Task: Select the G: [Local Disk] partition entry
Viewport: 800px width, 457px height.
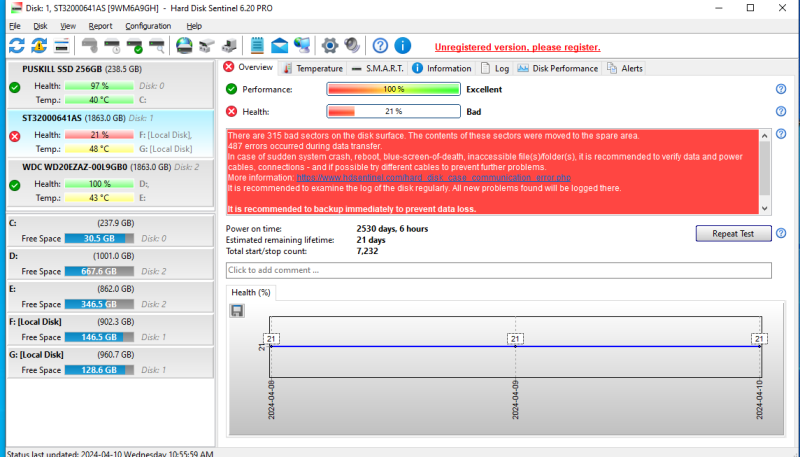Action: pos(110,362)
